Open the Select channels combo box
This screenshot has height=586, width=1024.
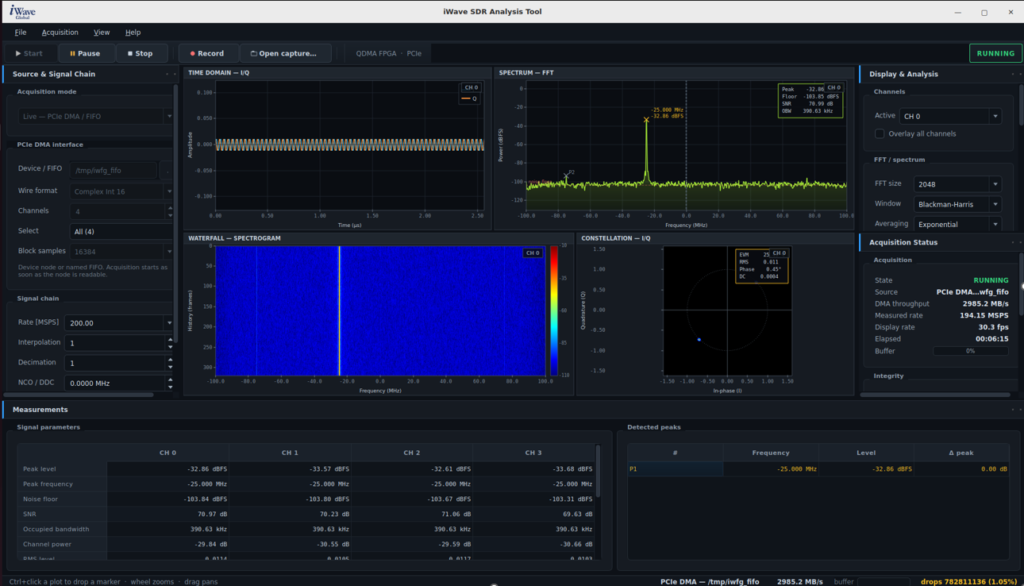pos(121,231)
